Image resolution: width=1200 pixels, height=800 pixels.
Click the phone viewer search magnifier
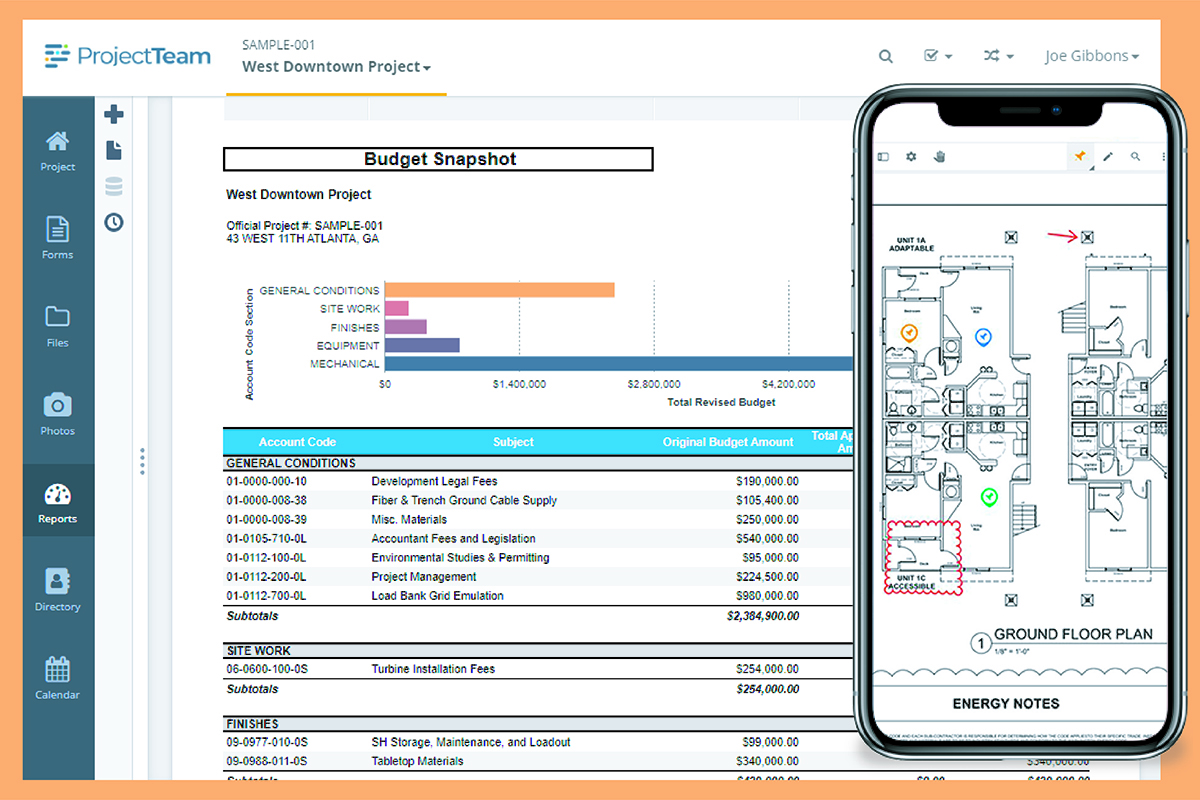coord(1136,157)
